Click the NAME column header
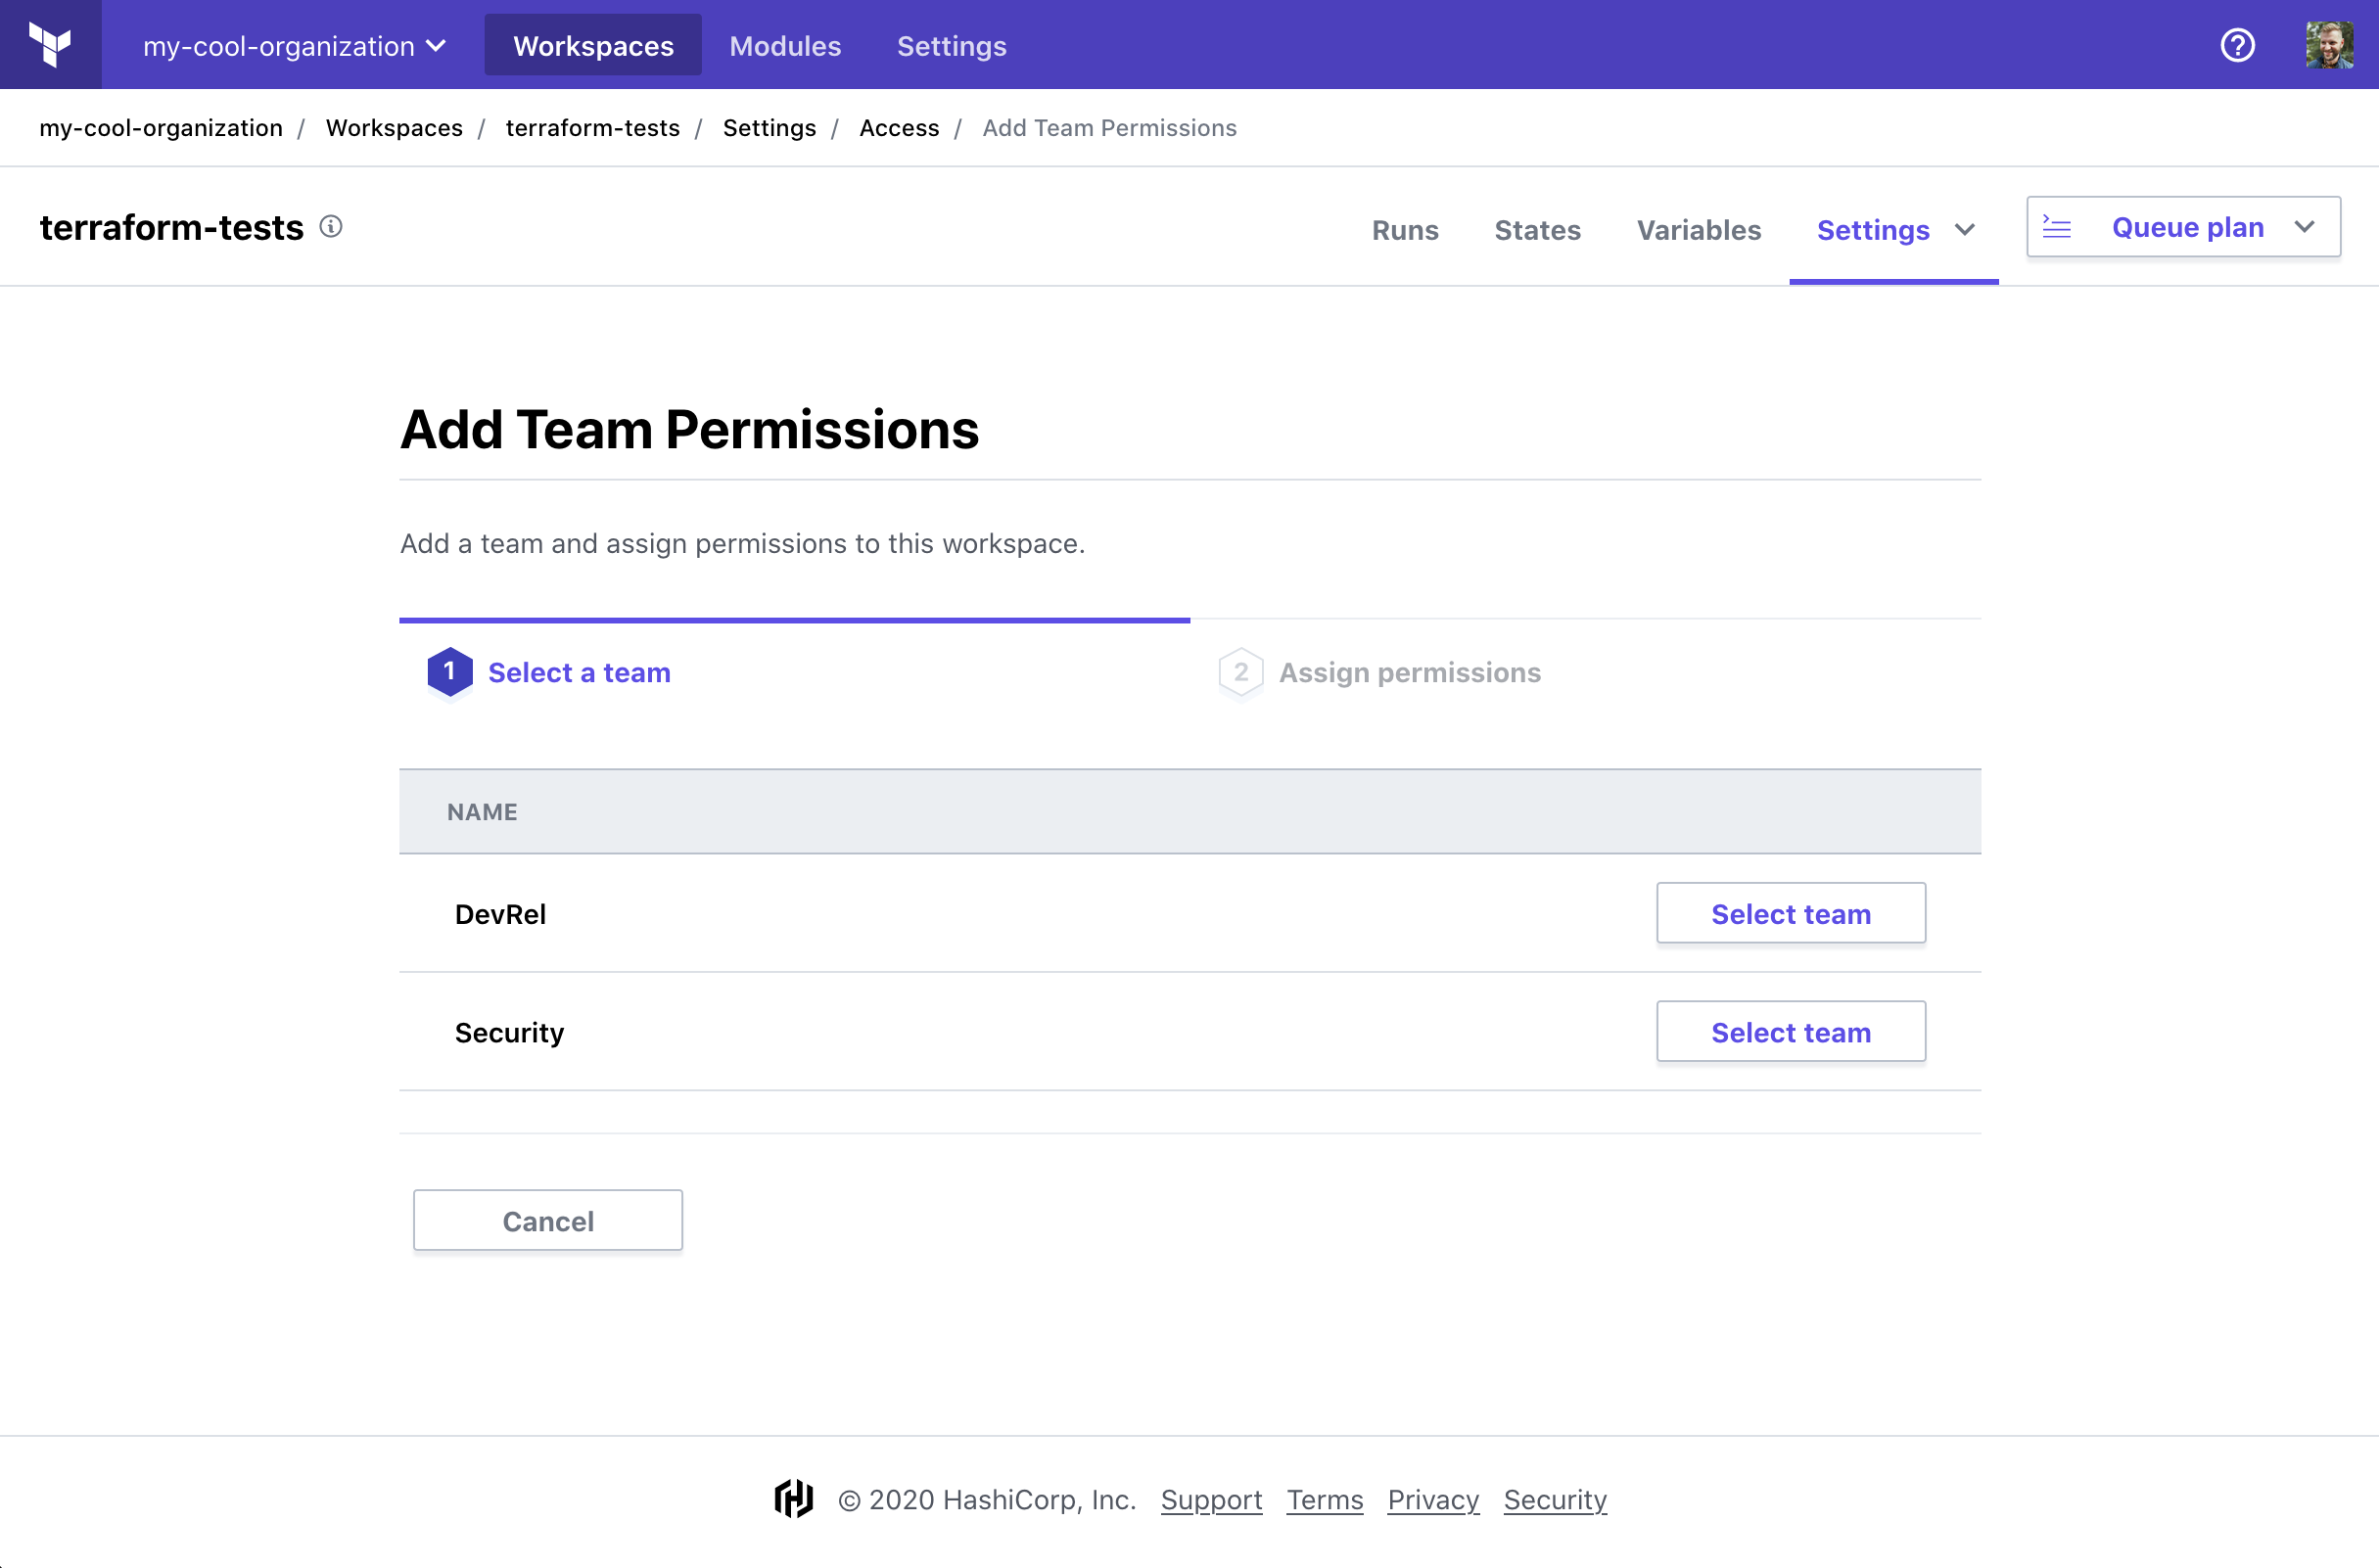 [482, 811]
